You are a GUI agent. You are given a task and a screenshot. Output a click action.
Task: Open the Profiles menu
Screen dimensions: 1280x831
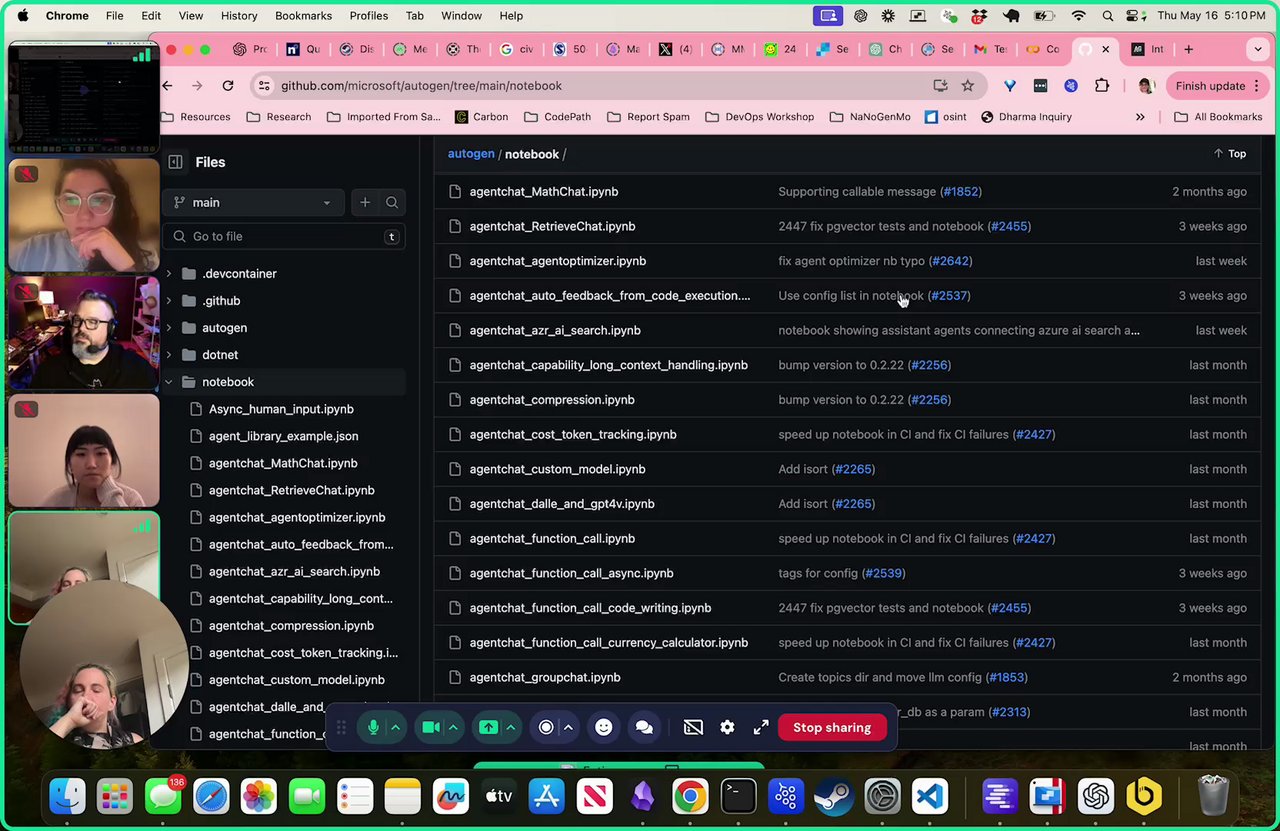pyautogui.click(x=369, y=16)
